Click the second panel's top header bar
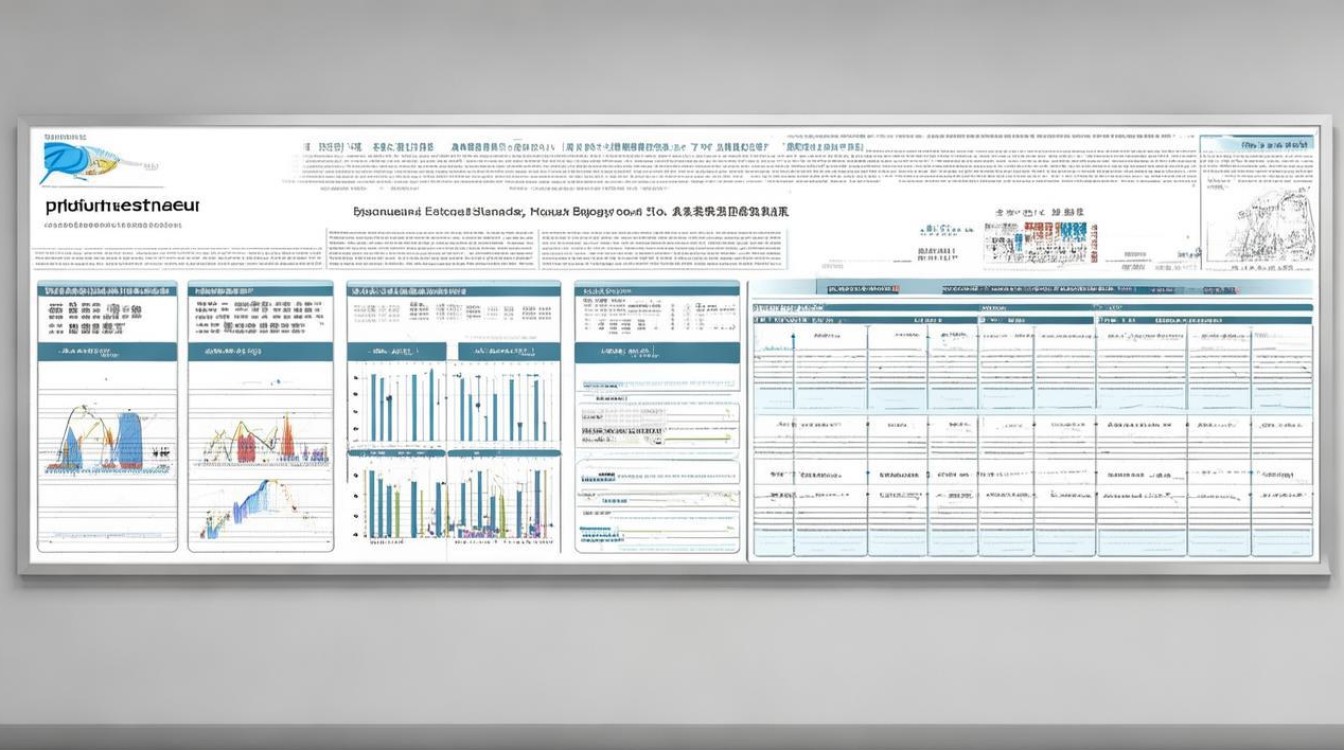1344x750 pixels. [x=260, y=288]
